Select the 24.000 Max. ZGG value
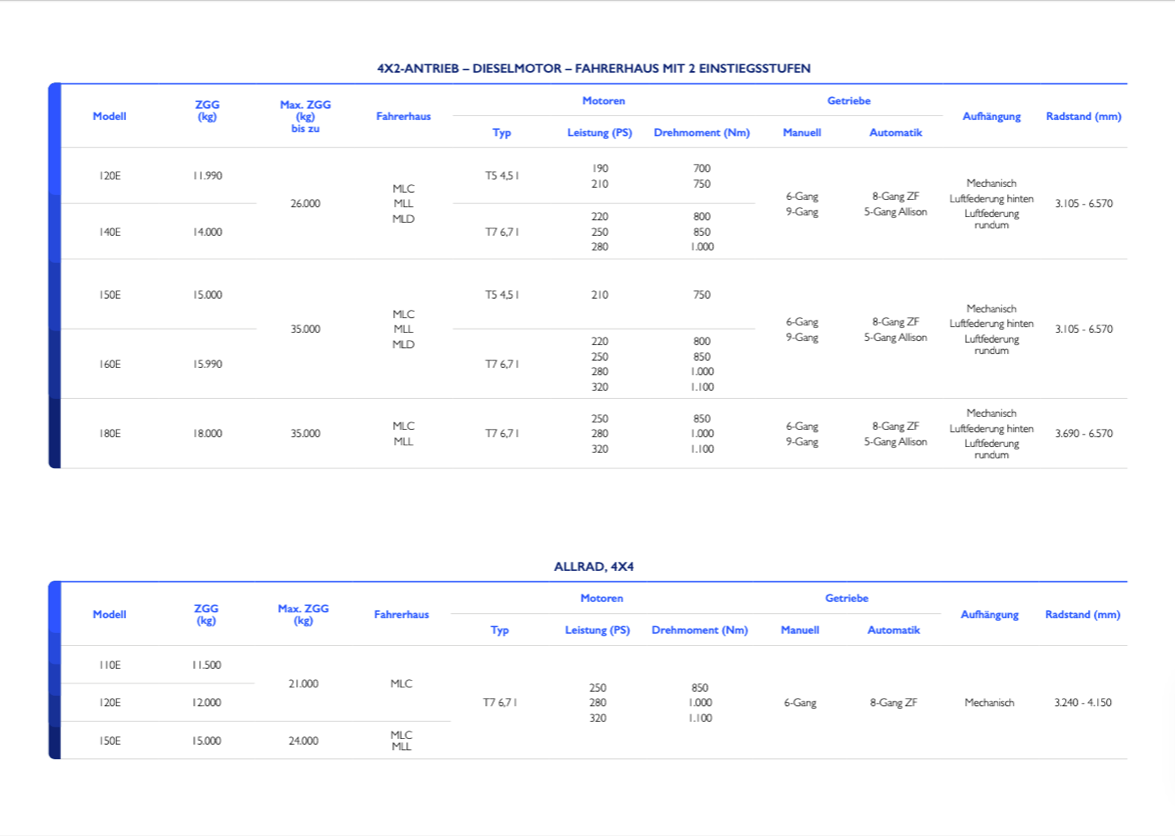The width and height of the screenshot is (1175, 836). pos(303,741)
